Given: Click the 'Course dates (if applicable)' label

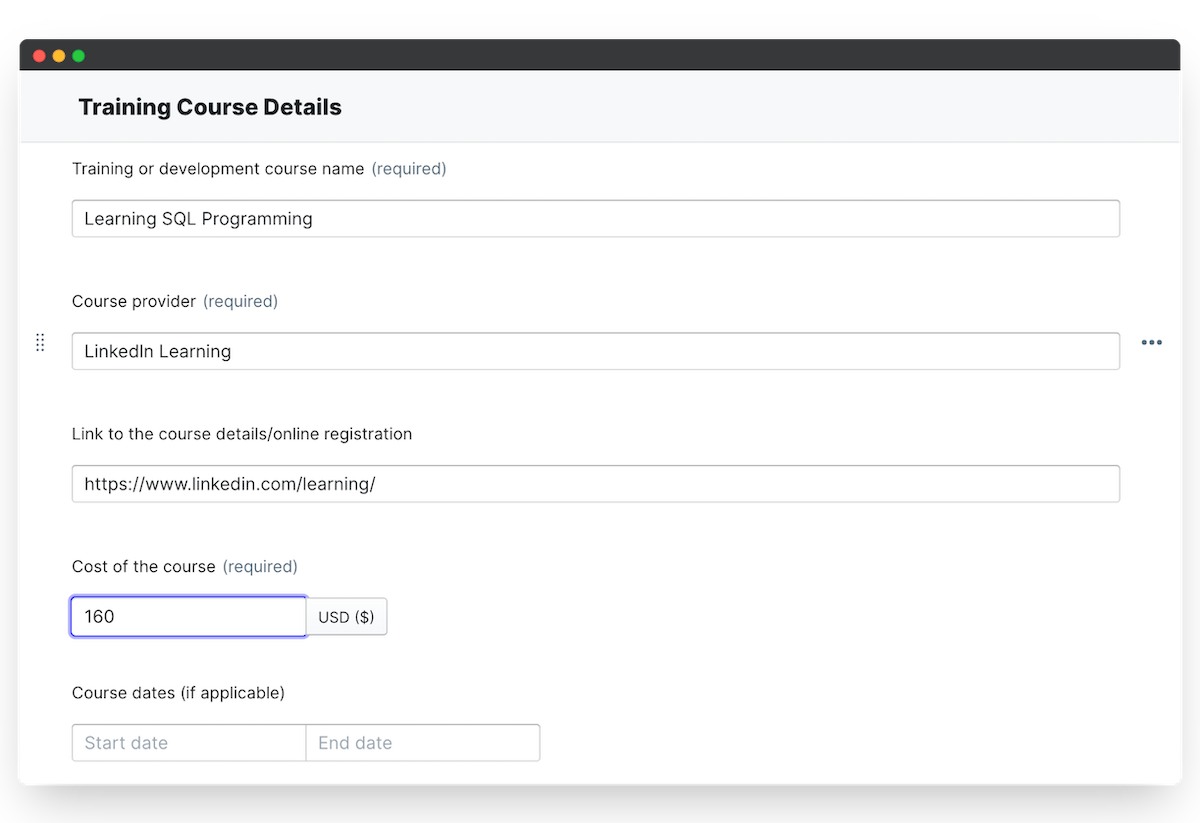Looking at the screenshot, I should point(178,693).
